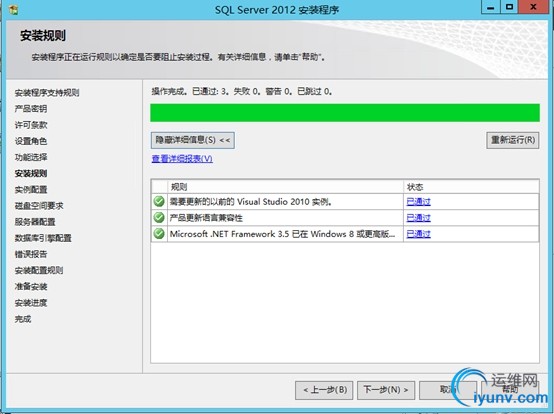Click rule text 产品更新语言兼容性

[206, 218]
